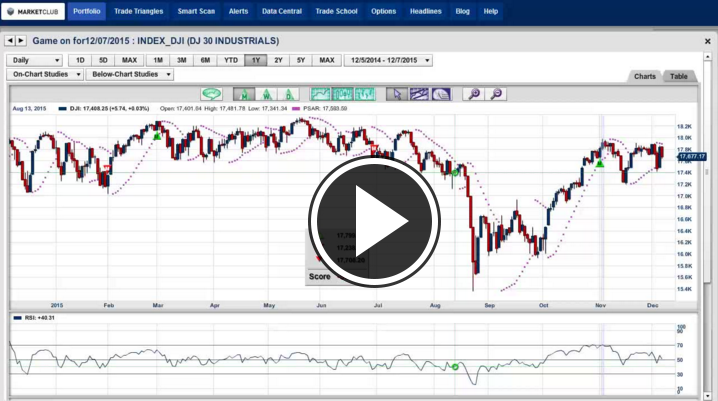
Task: Click the zoom in magnifier icon
Action: tap(474, 94)
